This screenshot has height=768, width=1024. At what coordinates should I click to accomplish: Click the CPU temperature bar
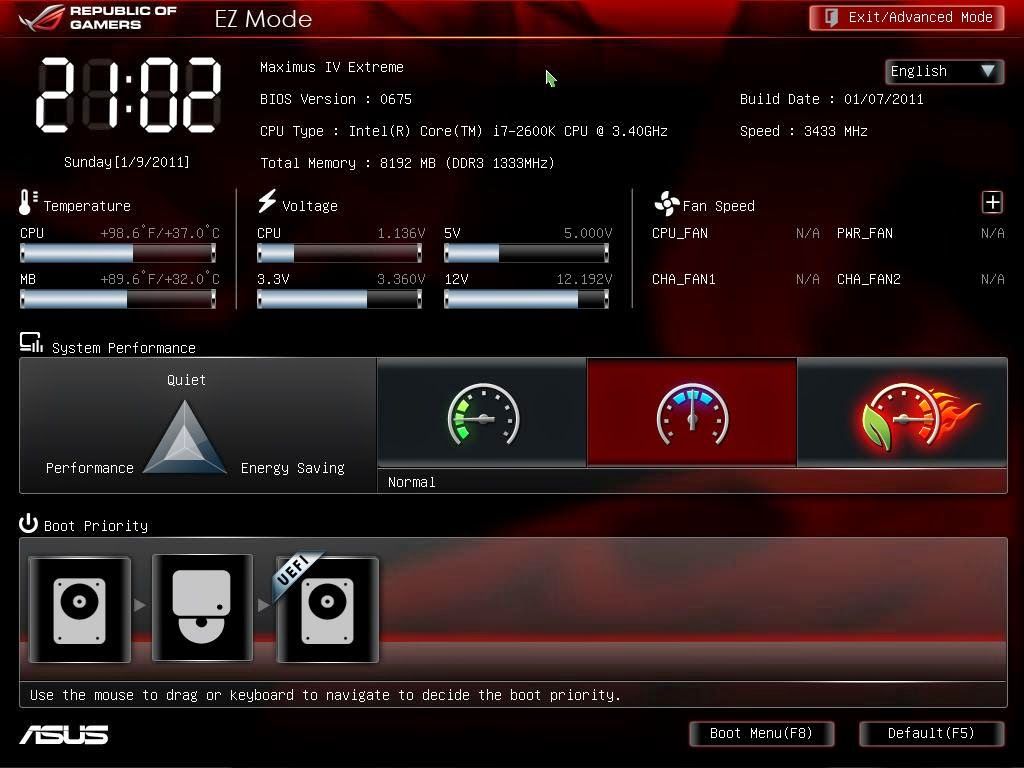(x=117, y=253)
